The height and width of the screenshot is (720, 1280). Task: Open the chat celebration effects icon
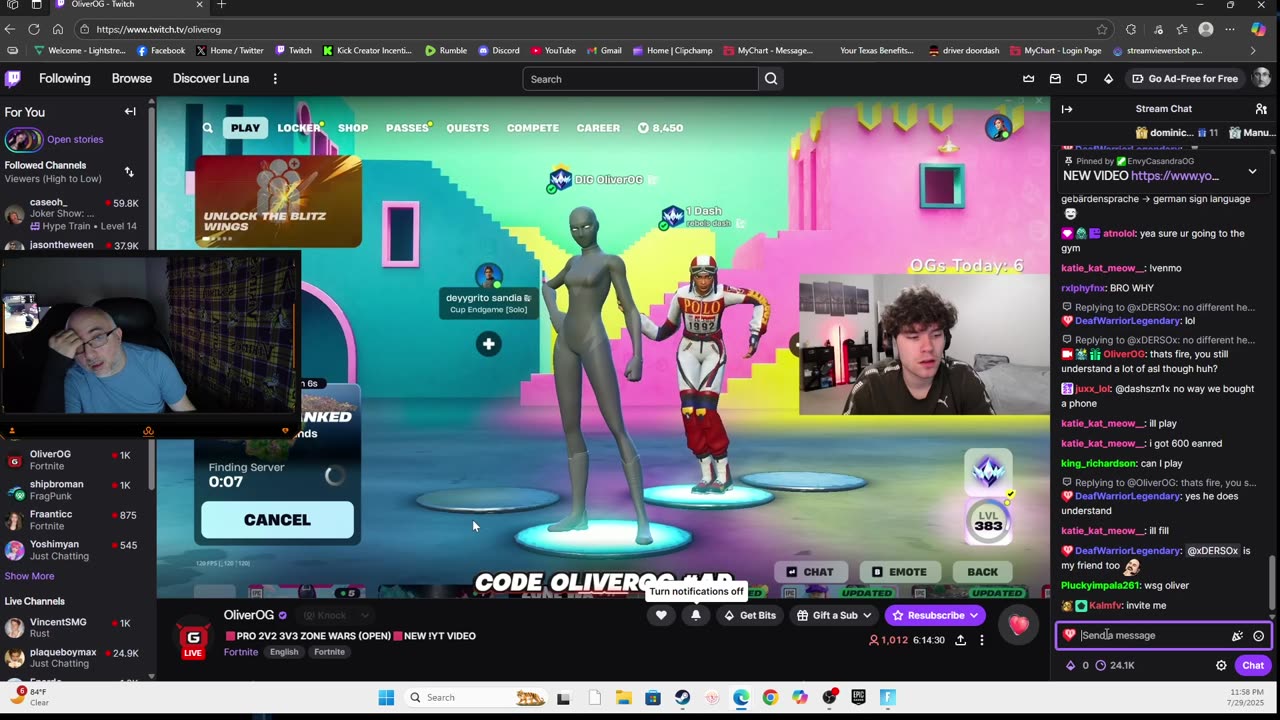click(1237, 636)
